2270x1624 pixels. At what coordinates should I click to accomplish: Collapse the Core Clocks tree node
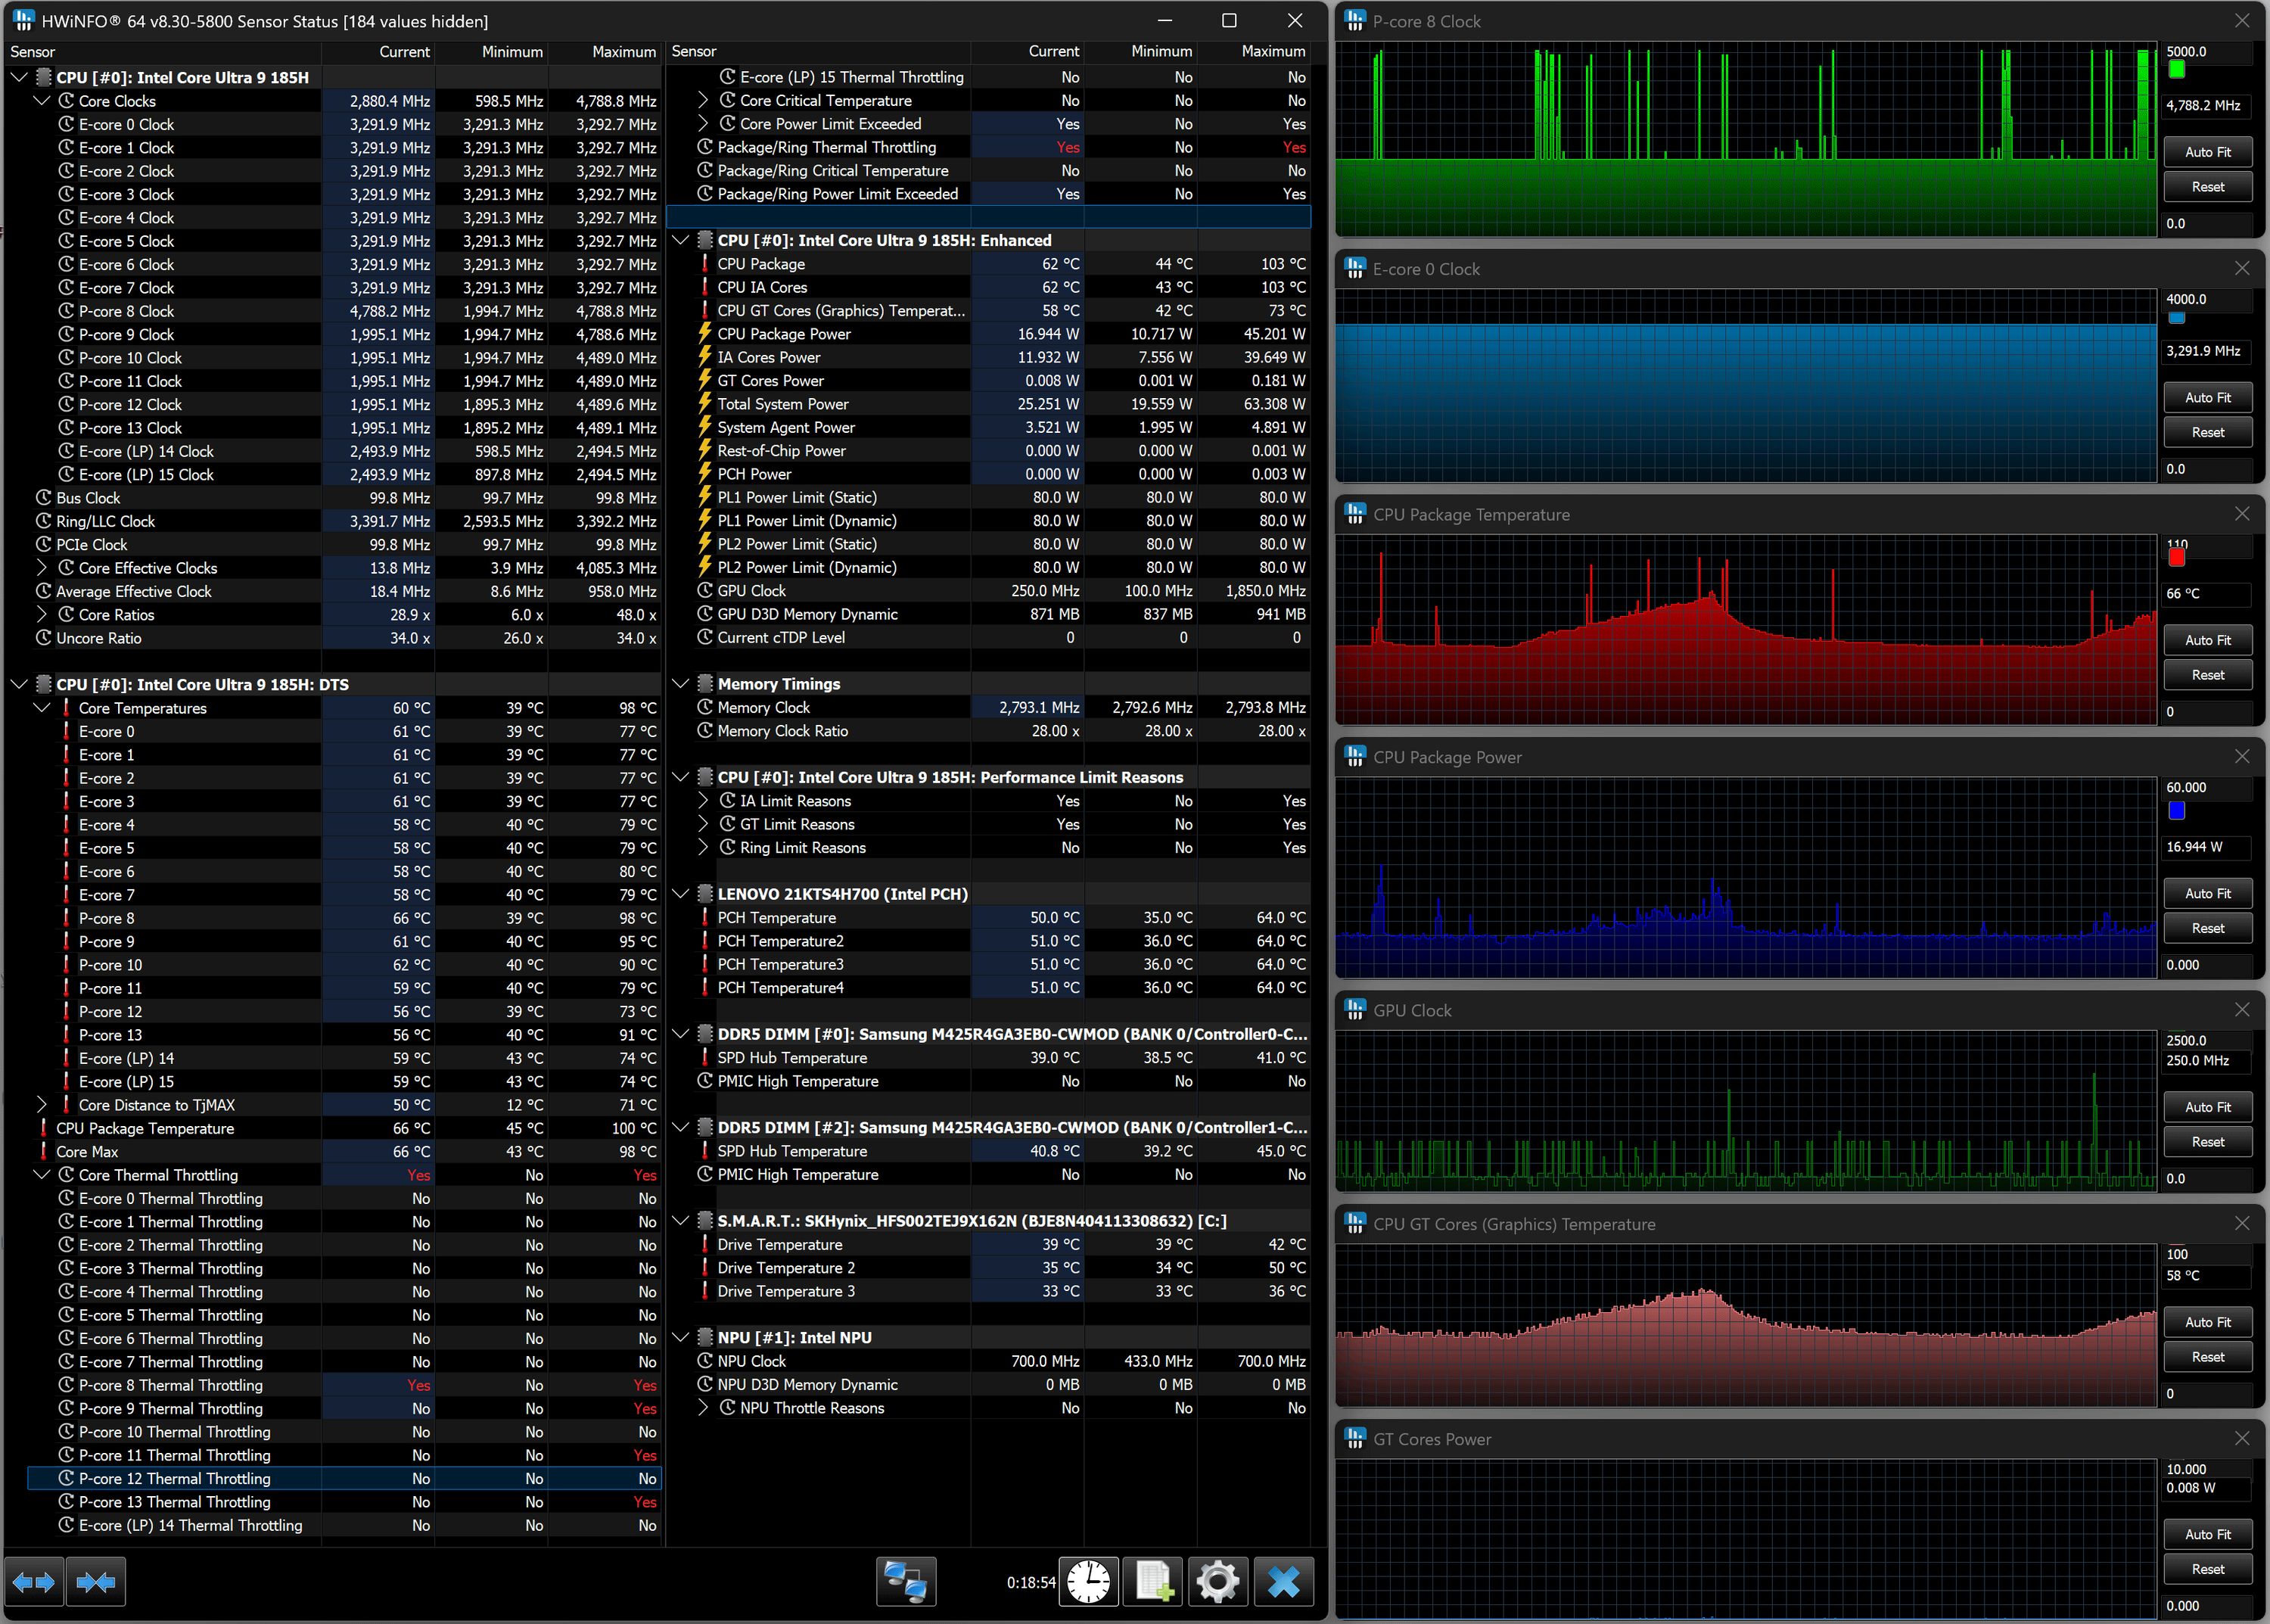(x=42, y=101)
